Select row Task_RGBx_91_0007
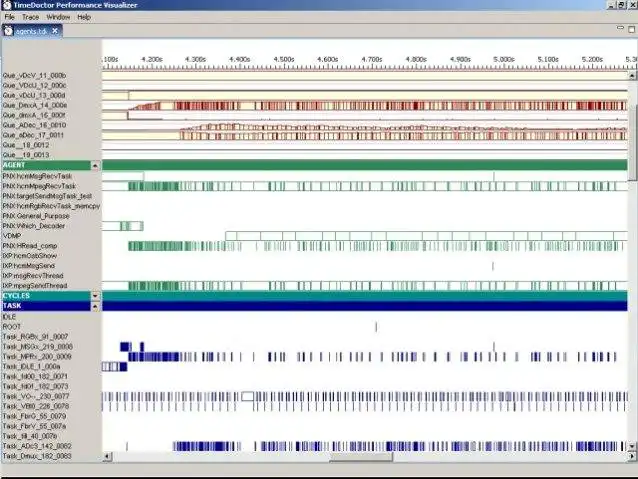 click(35, 337)
